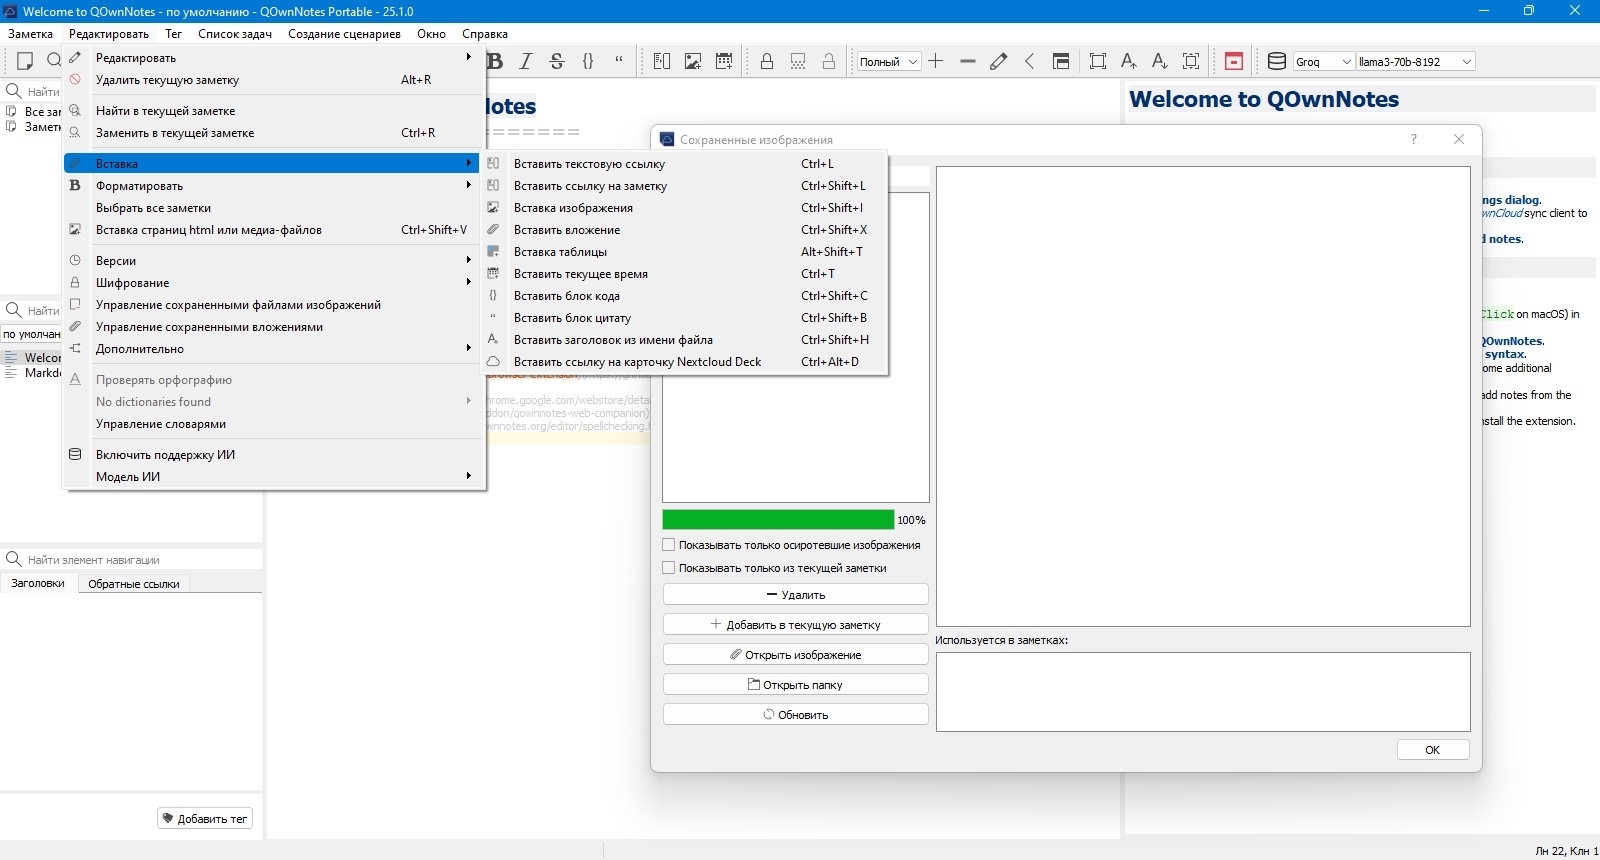The height and width of the screenshot is (860, 1600).
Task: Switch to the 'Заголовки' tab
Action: 38,583
